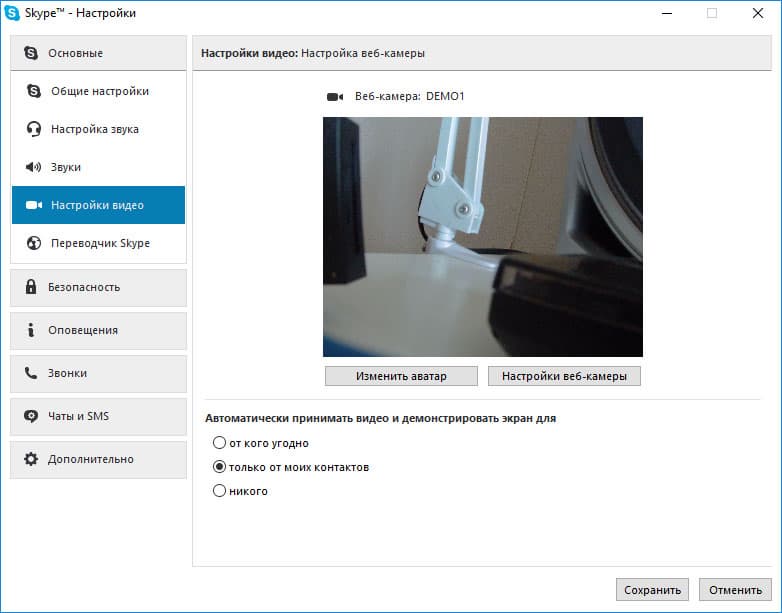Image resolution: width=782 pixels, height=613 pixels.
Task: Collapse the Основные settings section
Action: coord(98,53)
